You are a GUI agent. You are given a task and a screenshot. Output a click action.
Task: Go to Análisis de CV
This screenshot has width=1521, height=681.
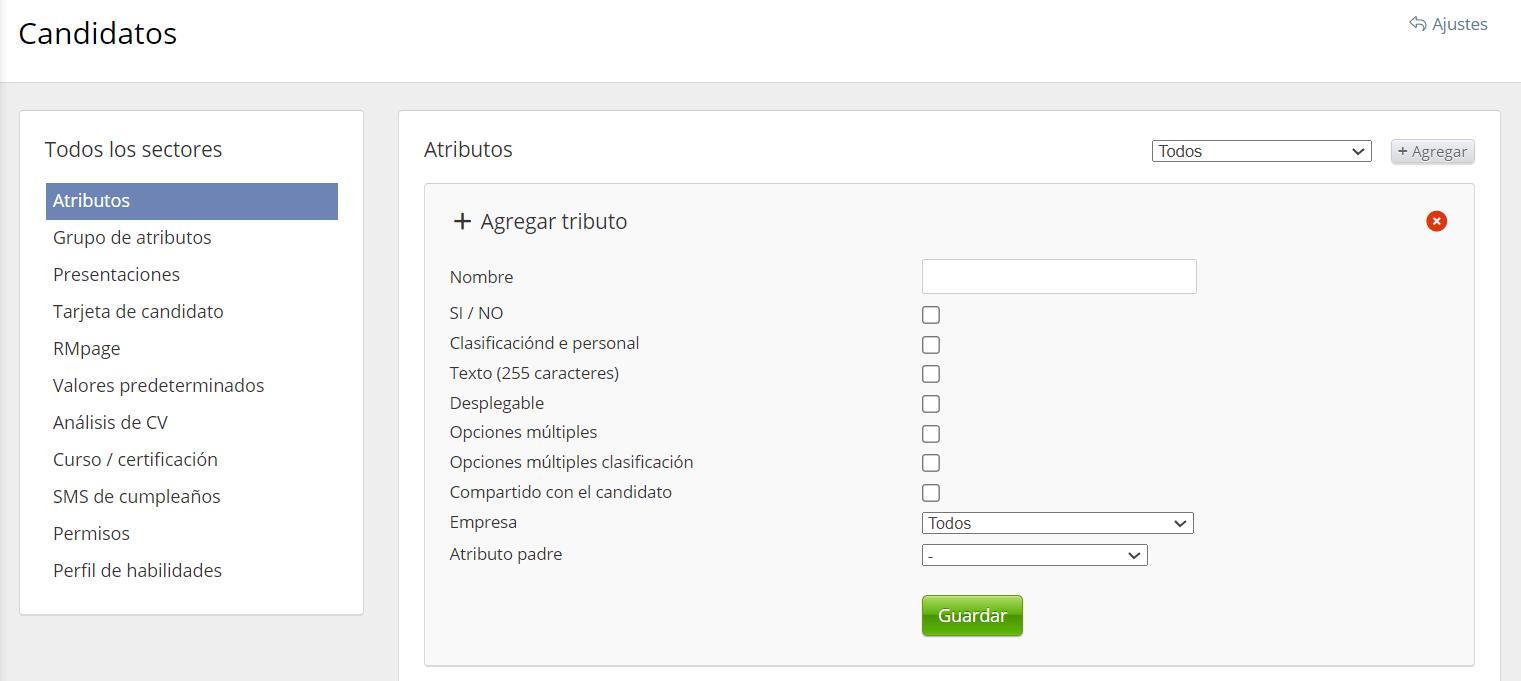point(110,423)
